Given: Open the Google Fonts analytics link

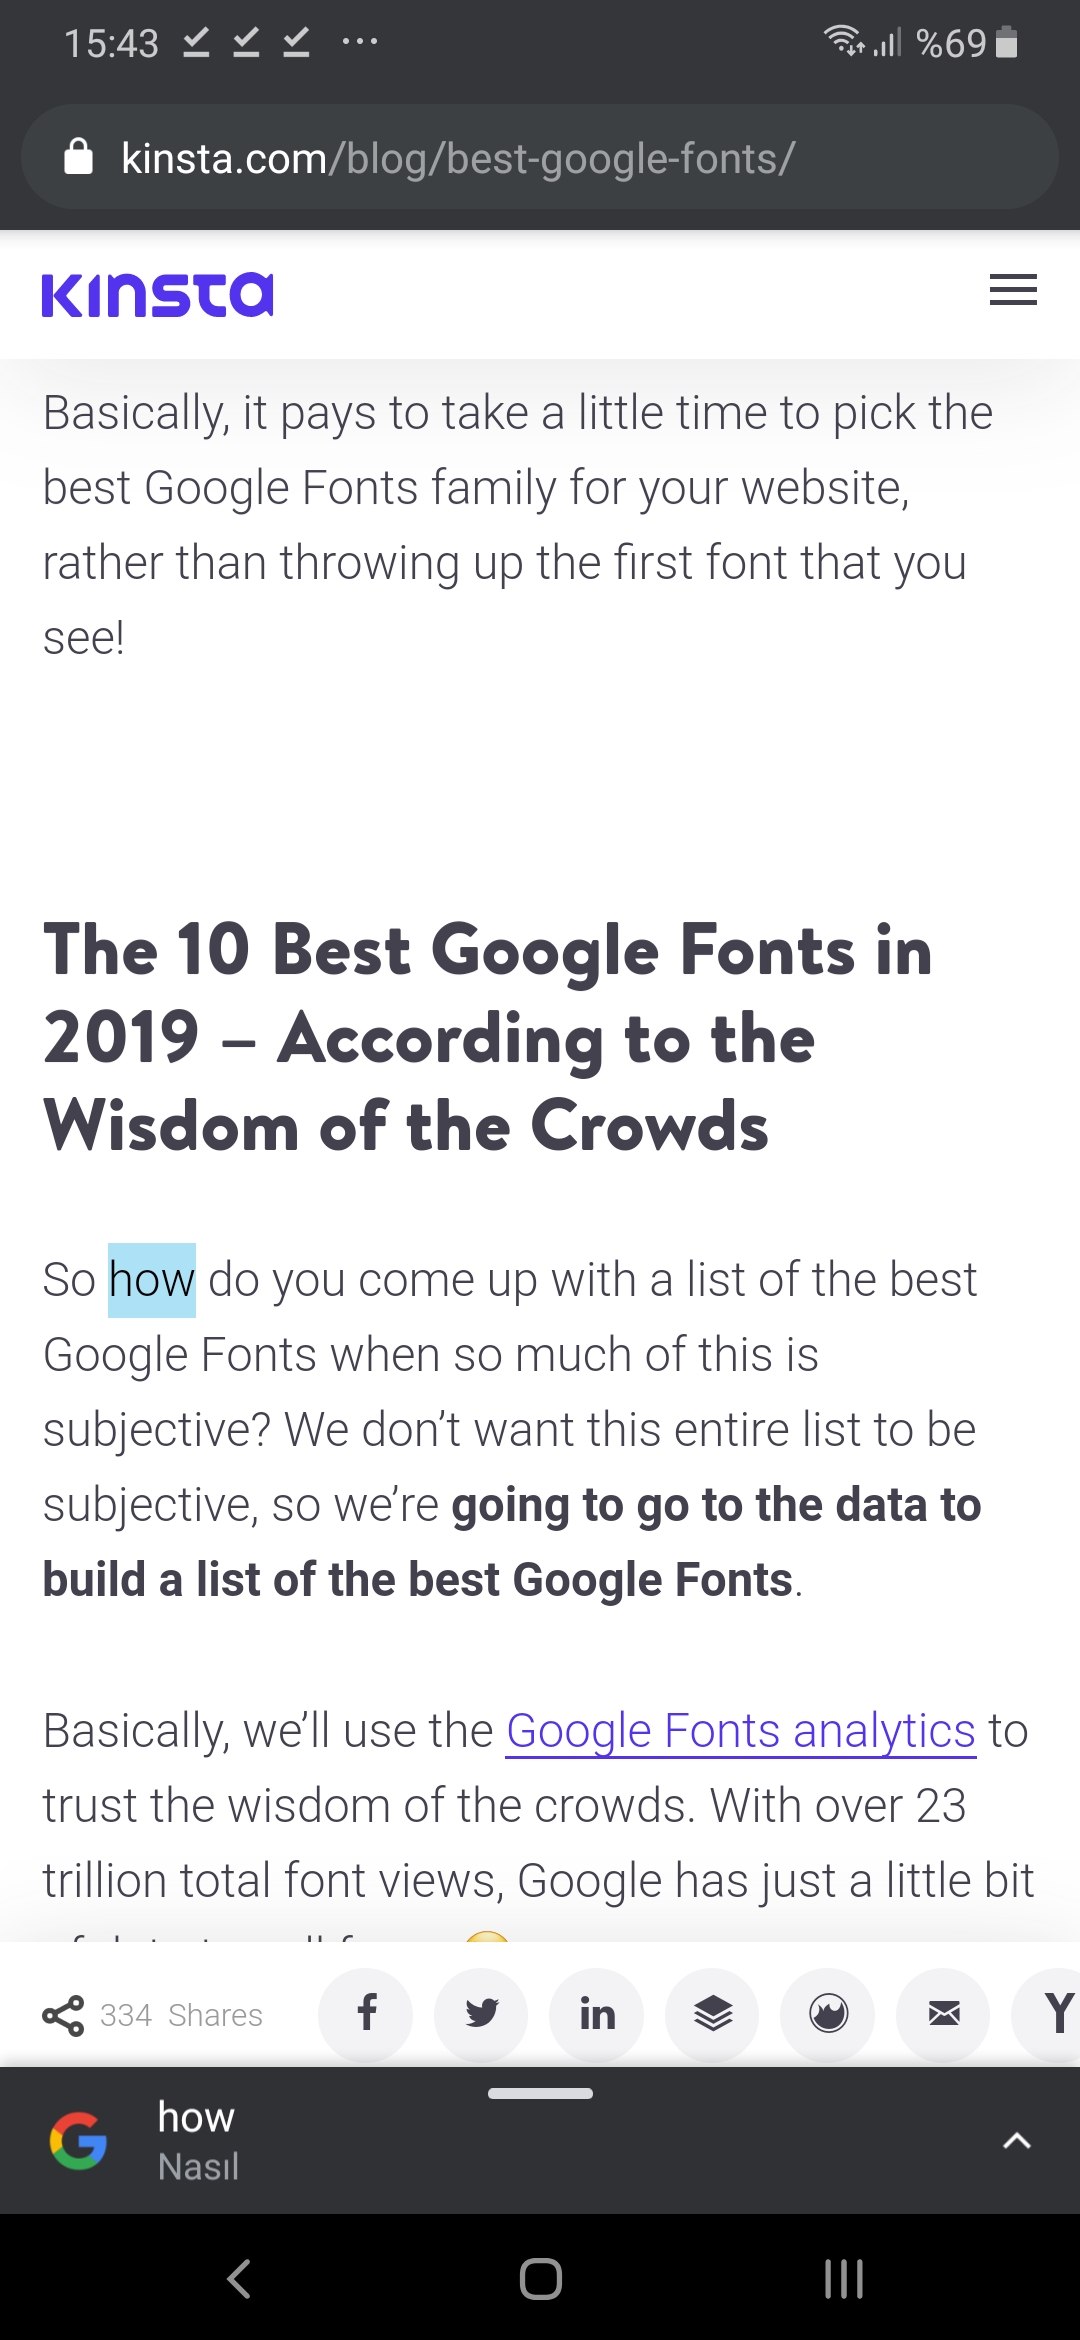Looking at the screenshot, I should pos(741,1731).
